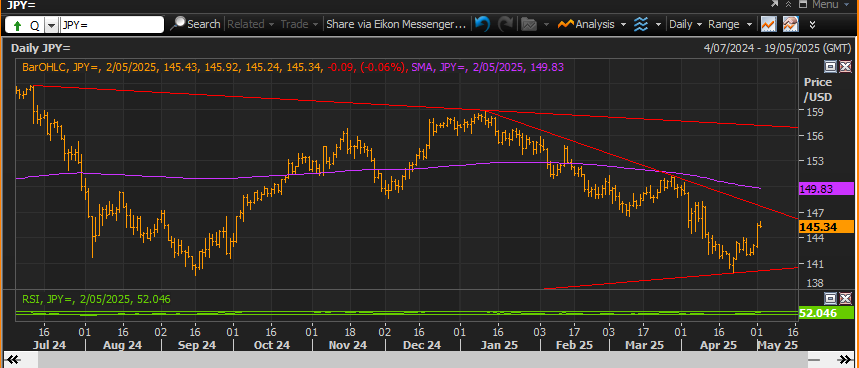
Task: Click the window restore icon beside Menu
Action: 803,4
